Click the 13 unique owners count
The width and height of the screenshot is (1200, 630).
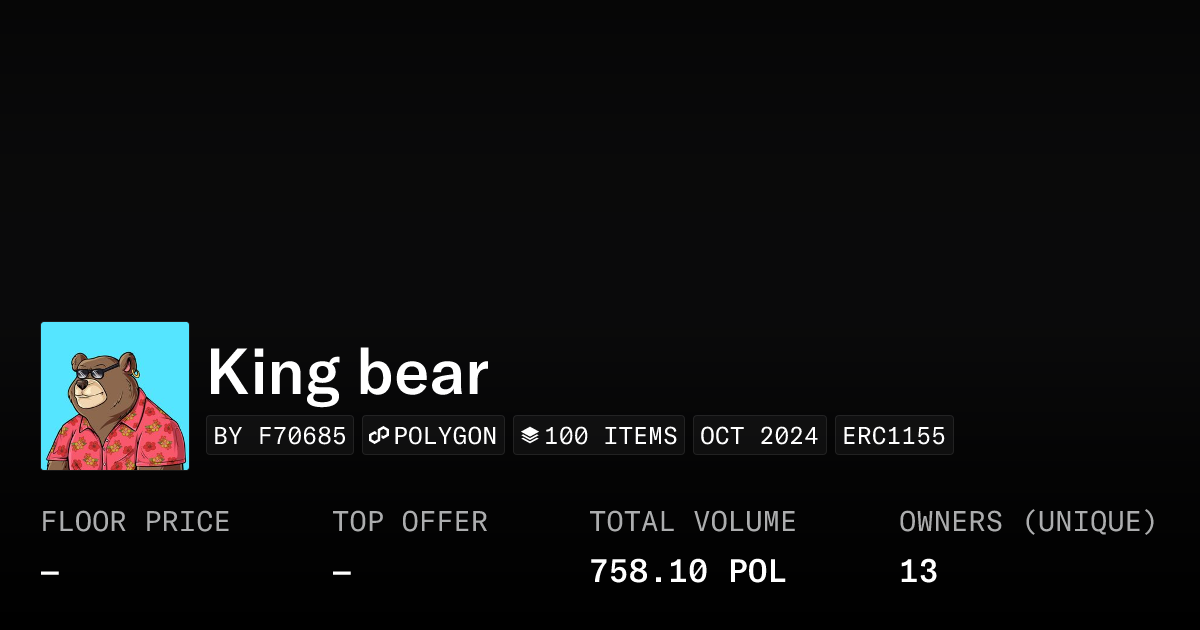tap(918, 572)
